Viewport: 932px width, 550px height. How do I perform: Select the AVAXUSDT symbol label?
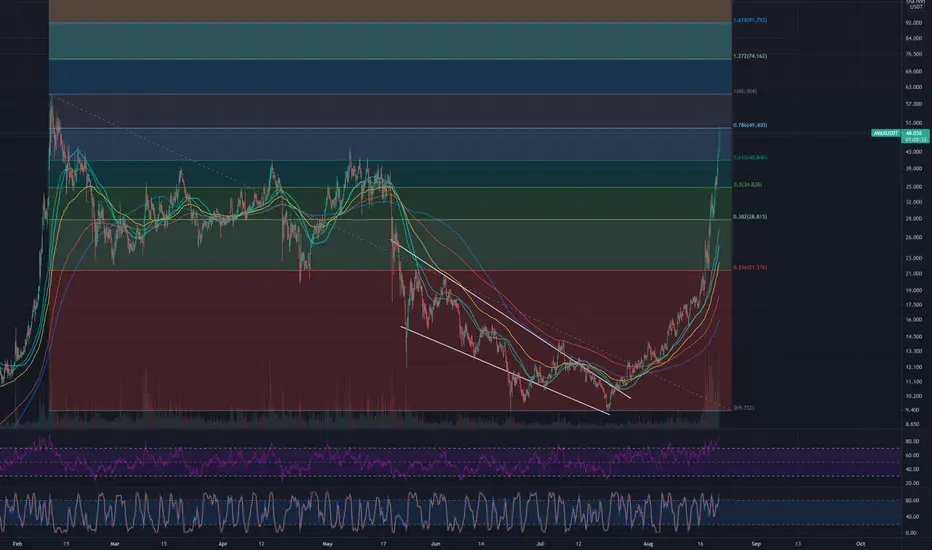[x=886, y=133]
